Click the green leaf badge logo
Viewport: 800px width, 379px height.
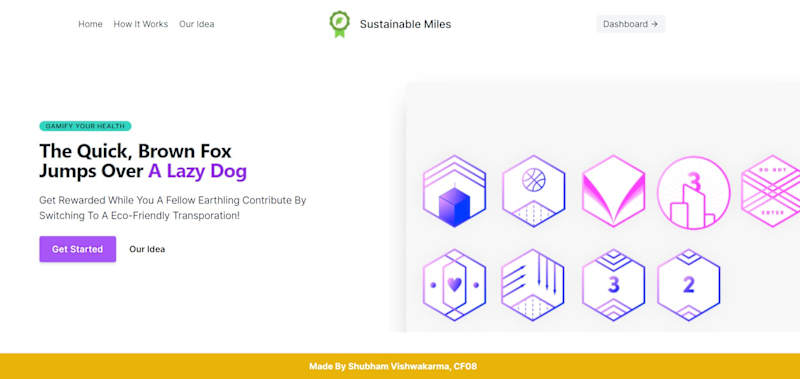coord(339,24)
